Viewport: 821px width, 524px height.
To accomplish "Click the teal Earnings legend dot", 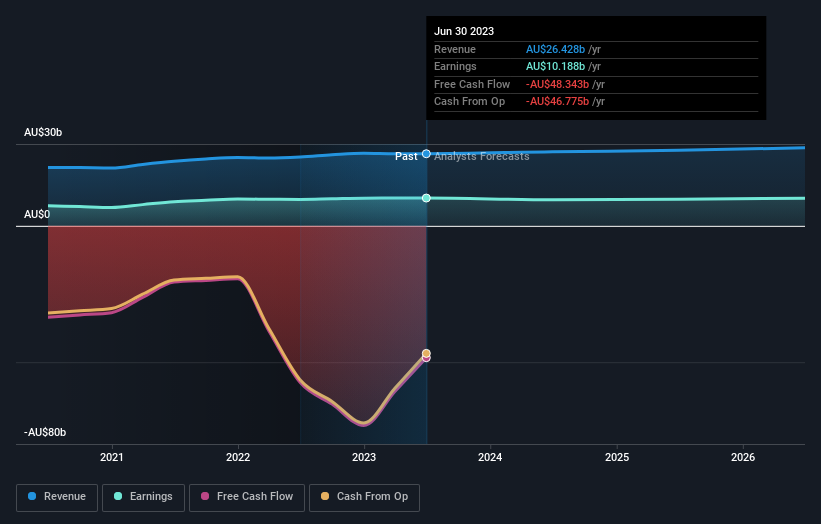I will (x=118, y=496).
